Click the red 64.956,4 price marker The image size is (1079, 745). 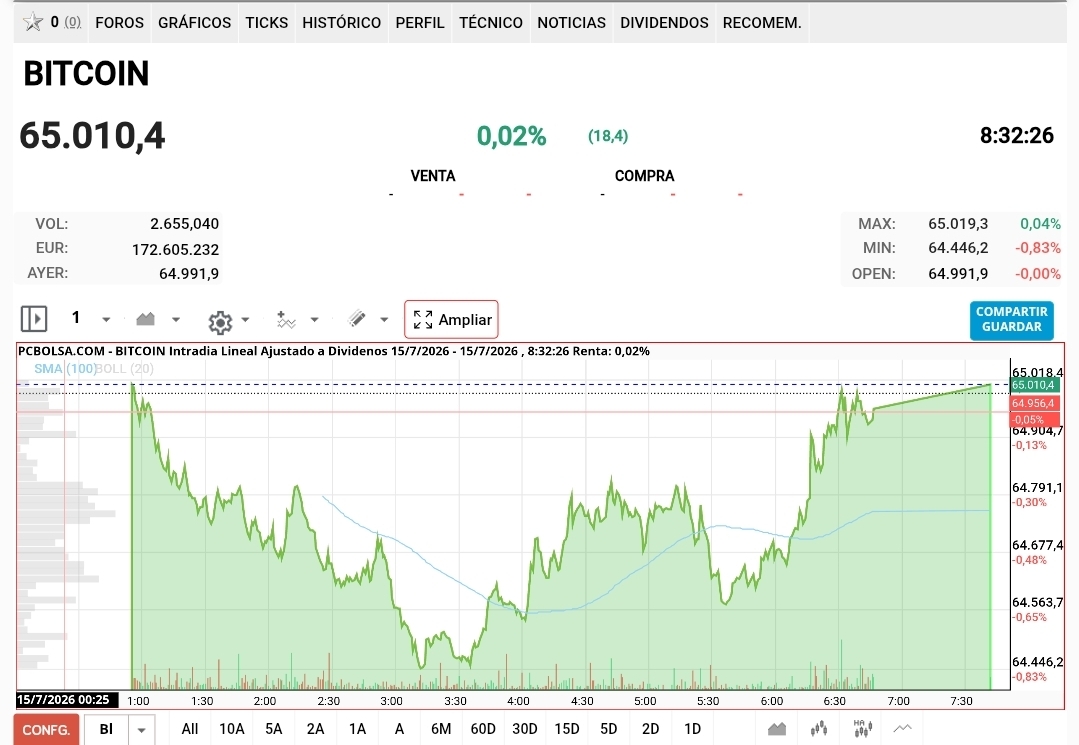[1034, 403]
